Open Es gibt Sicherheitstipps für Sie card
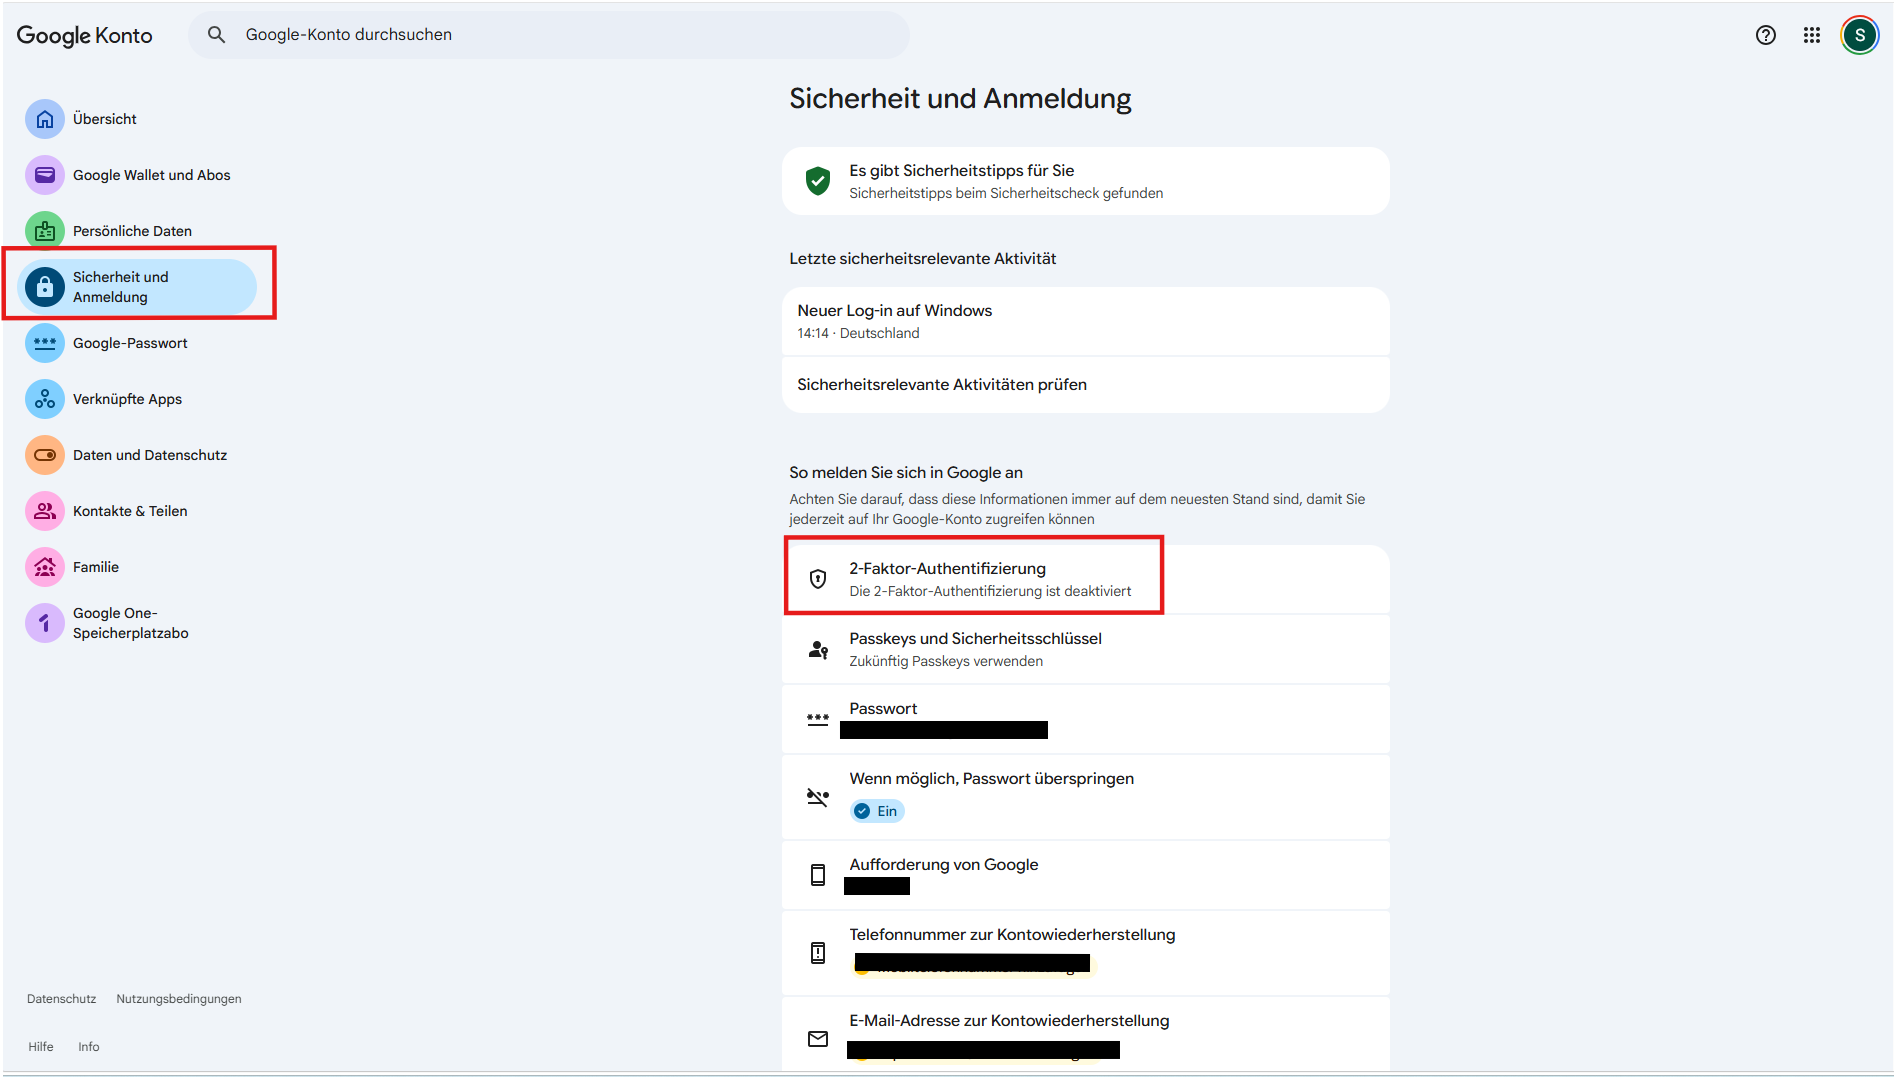This screenshot has width=1894, height=1077. click(x=1086, y=181)
